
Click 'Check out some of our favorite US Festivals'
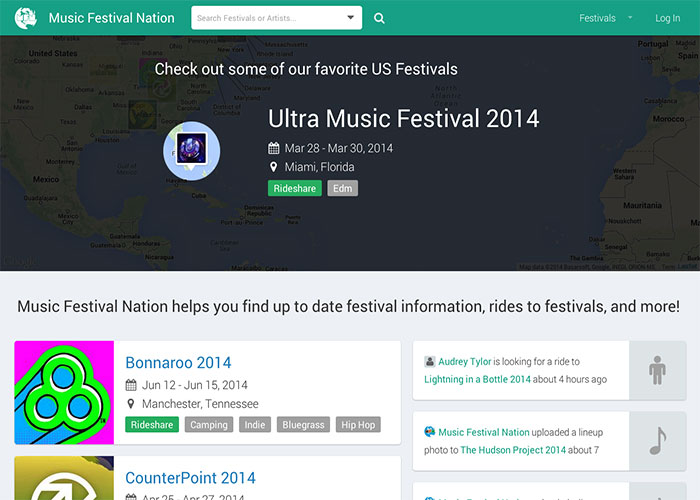tap(306, 69)
